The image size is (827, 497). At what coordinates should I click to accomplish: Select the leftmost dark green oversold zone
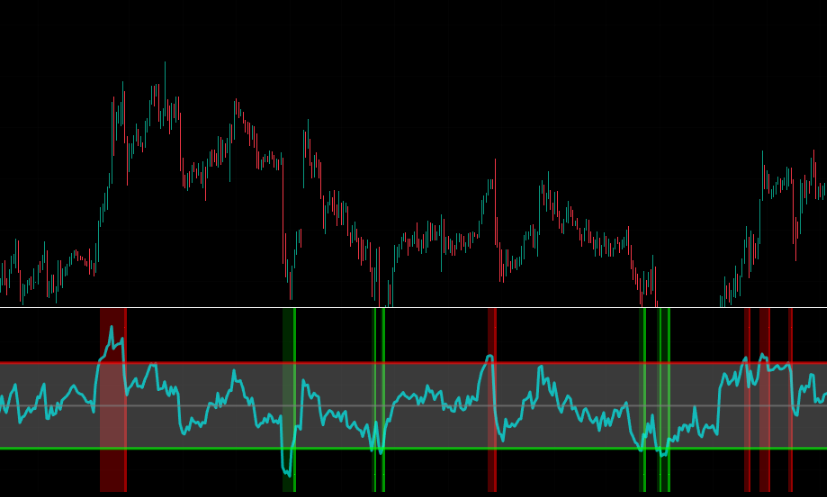(x=287, y=400)
